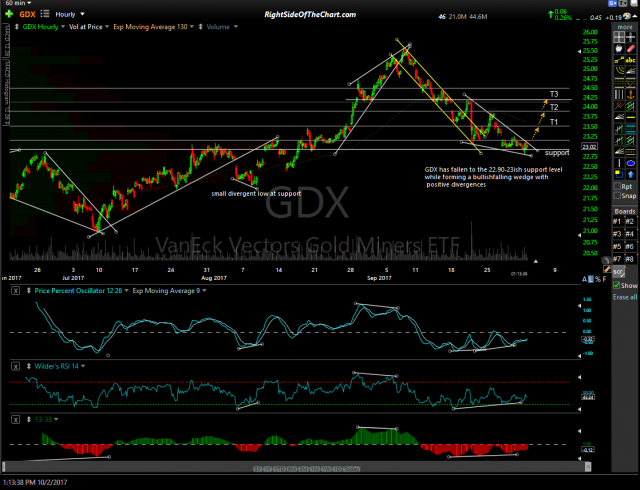Select the blue ellipse drawing tool
Viewport: 640px width, 490px height.
(631, 163)
